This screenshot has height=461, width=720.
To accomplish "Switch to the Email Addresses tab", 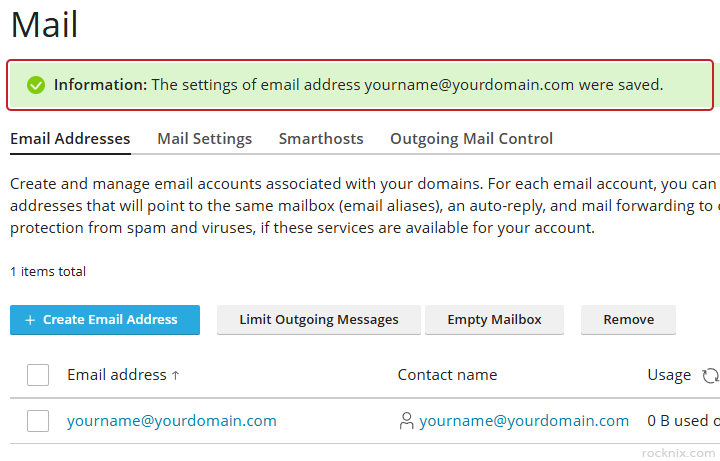I will [x=70, y=139].
